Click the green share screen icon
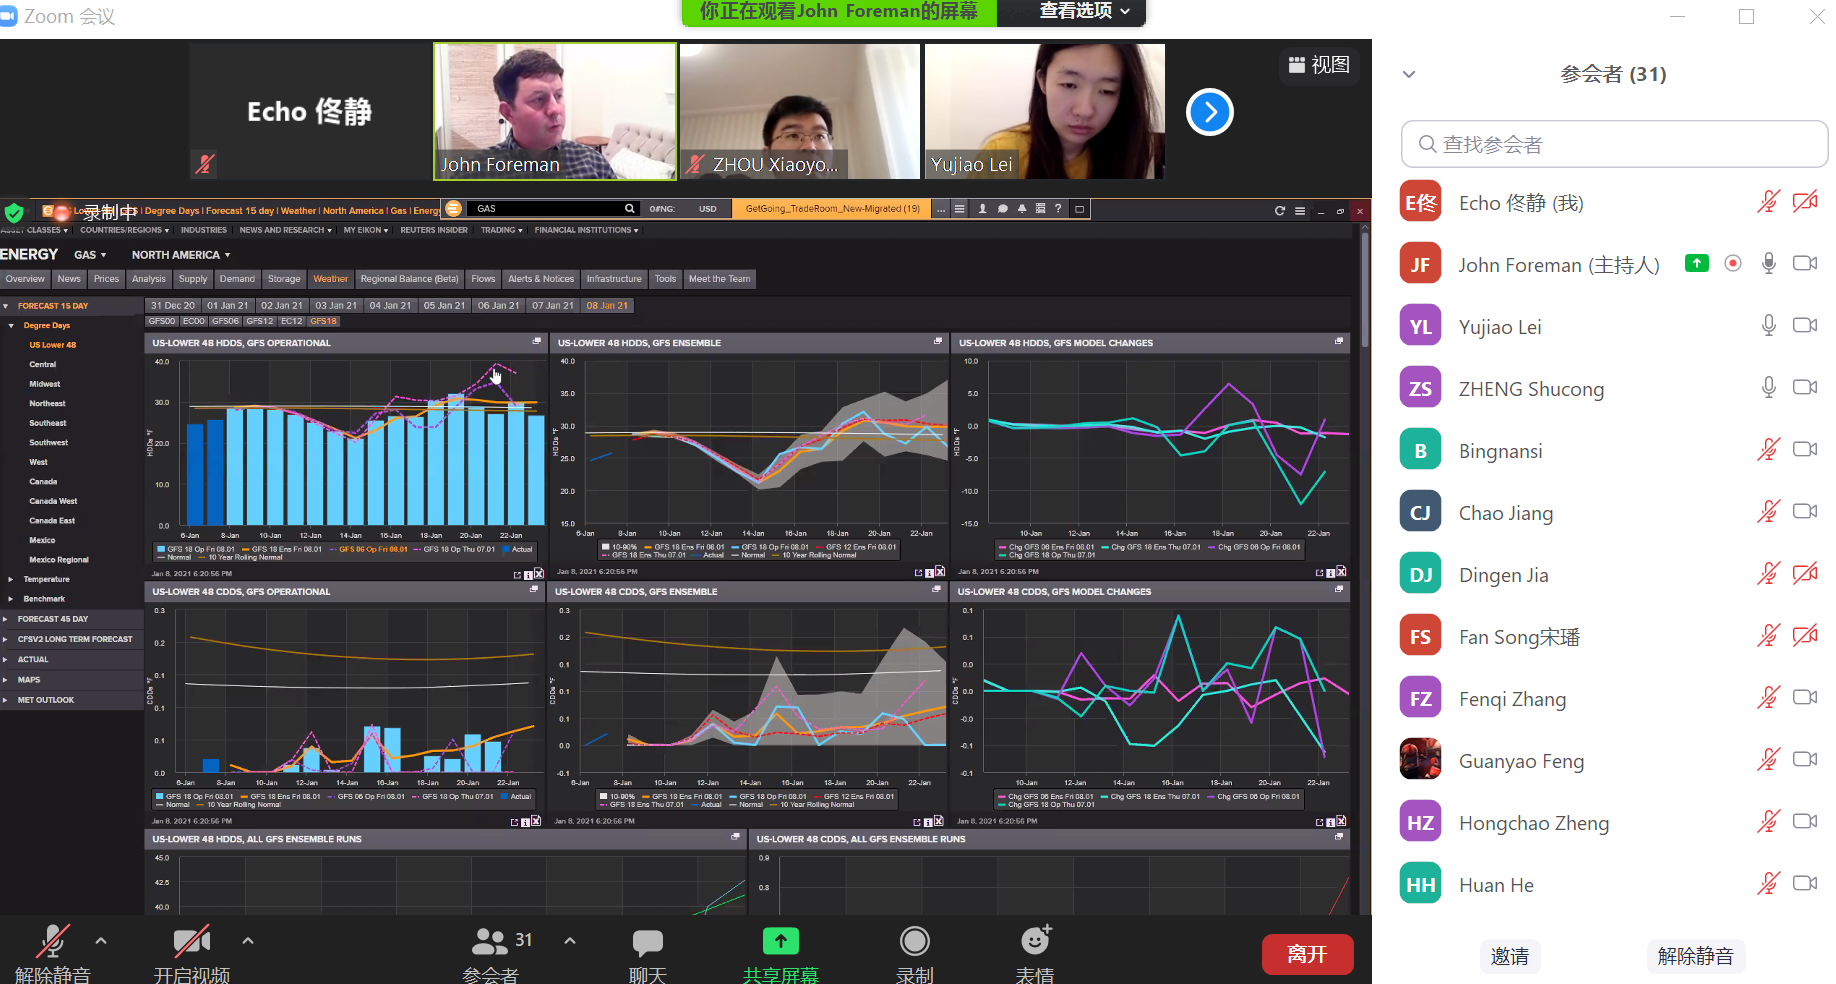Image resolution: width=1836 pixels, height=984 pixels. tap(780, 942)
